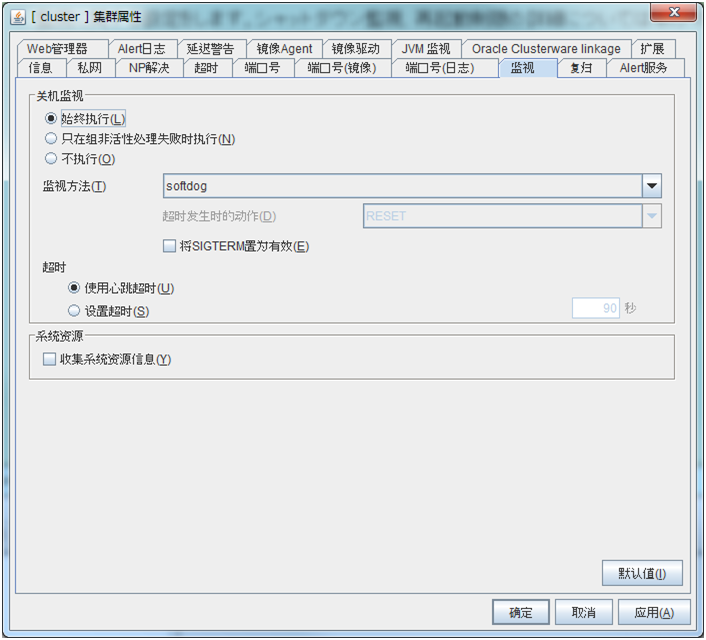This screenshot has height=640, width=706.
Task: Open the 镜像Agent tab
Action: click(284, 49)
